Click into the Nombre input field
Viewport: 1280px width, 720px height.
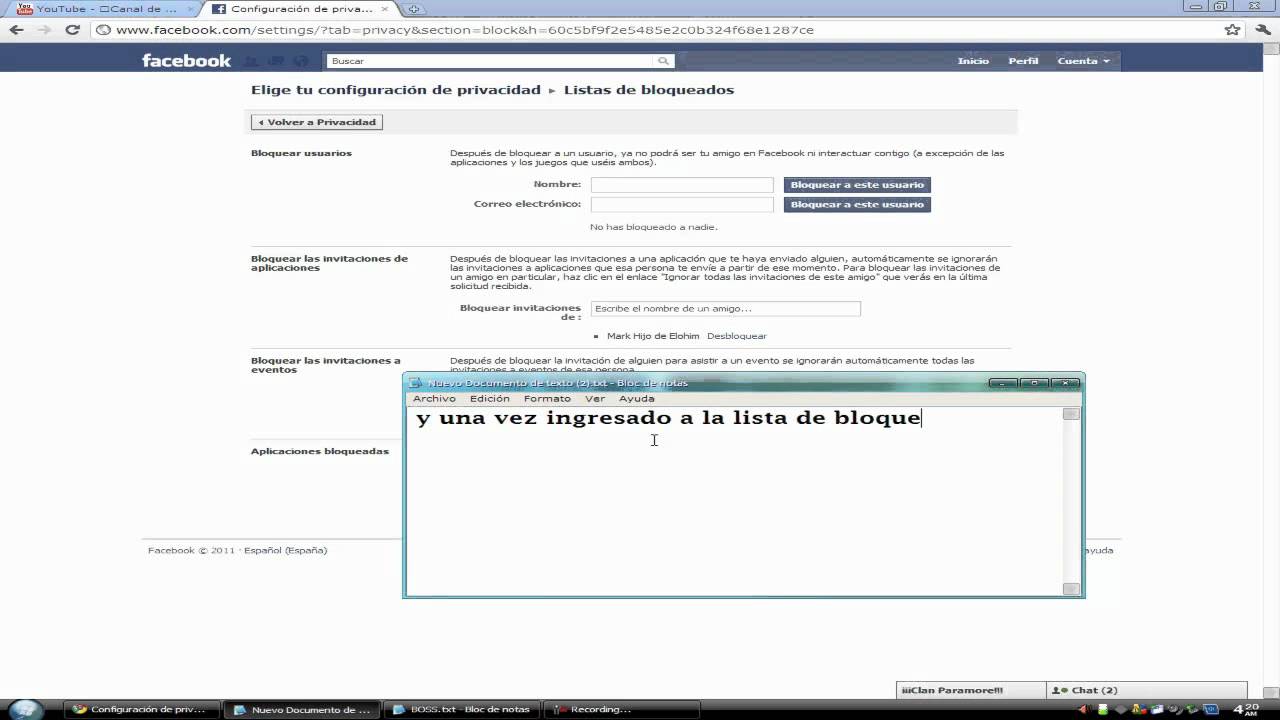pos(682,185)
